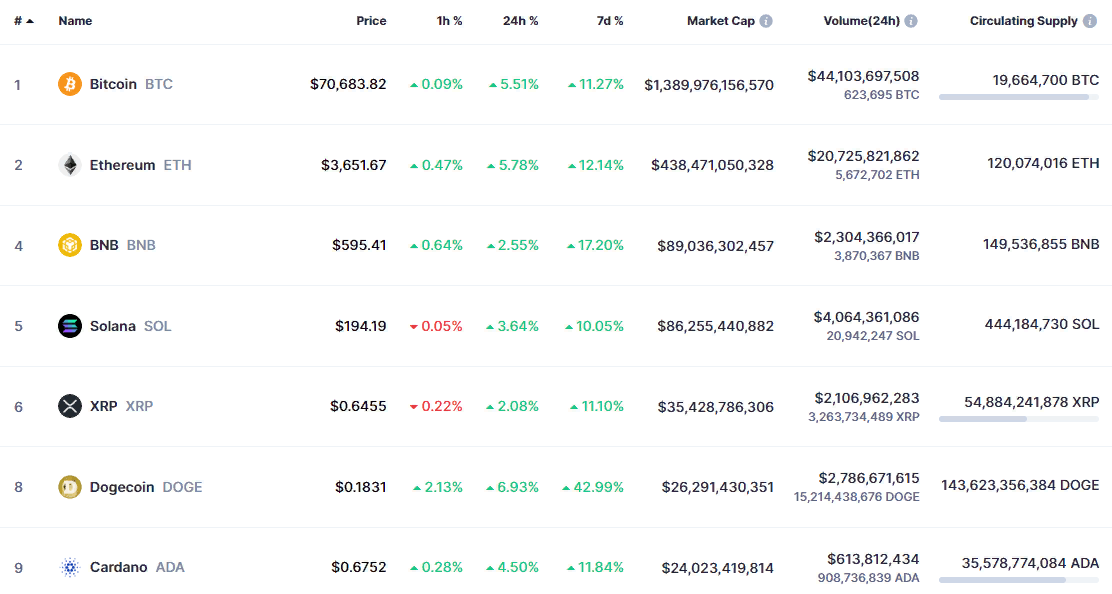
Task: Open the BNB name link
Action: [x=123, y=245]
